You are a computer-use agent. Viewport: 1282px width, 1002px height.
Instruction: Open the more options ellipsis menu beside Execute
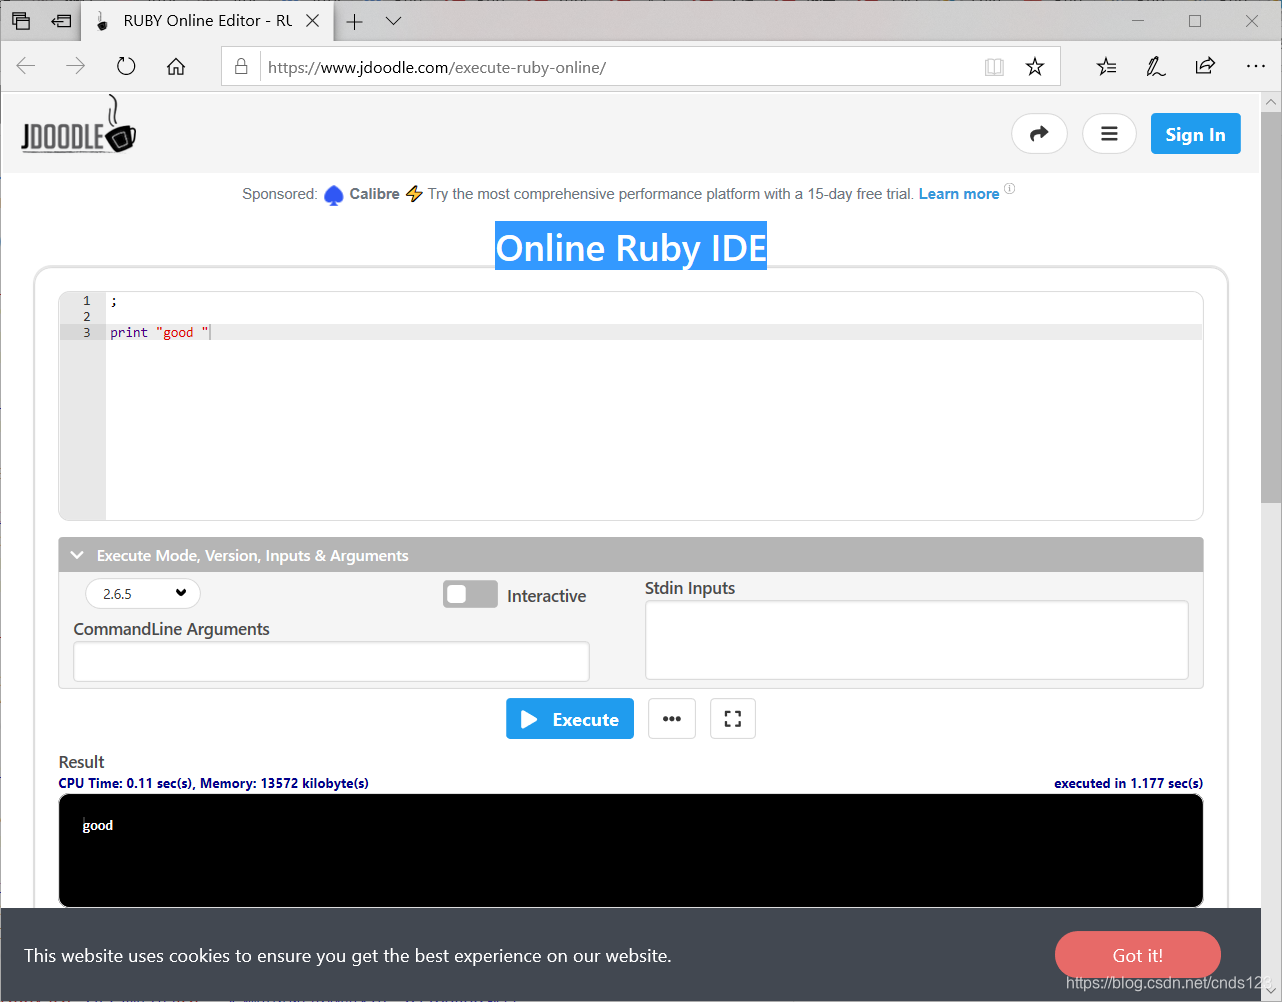pyautogui.click(x=671, y=718)
